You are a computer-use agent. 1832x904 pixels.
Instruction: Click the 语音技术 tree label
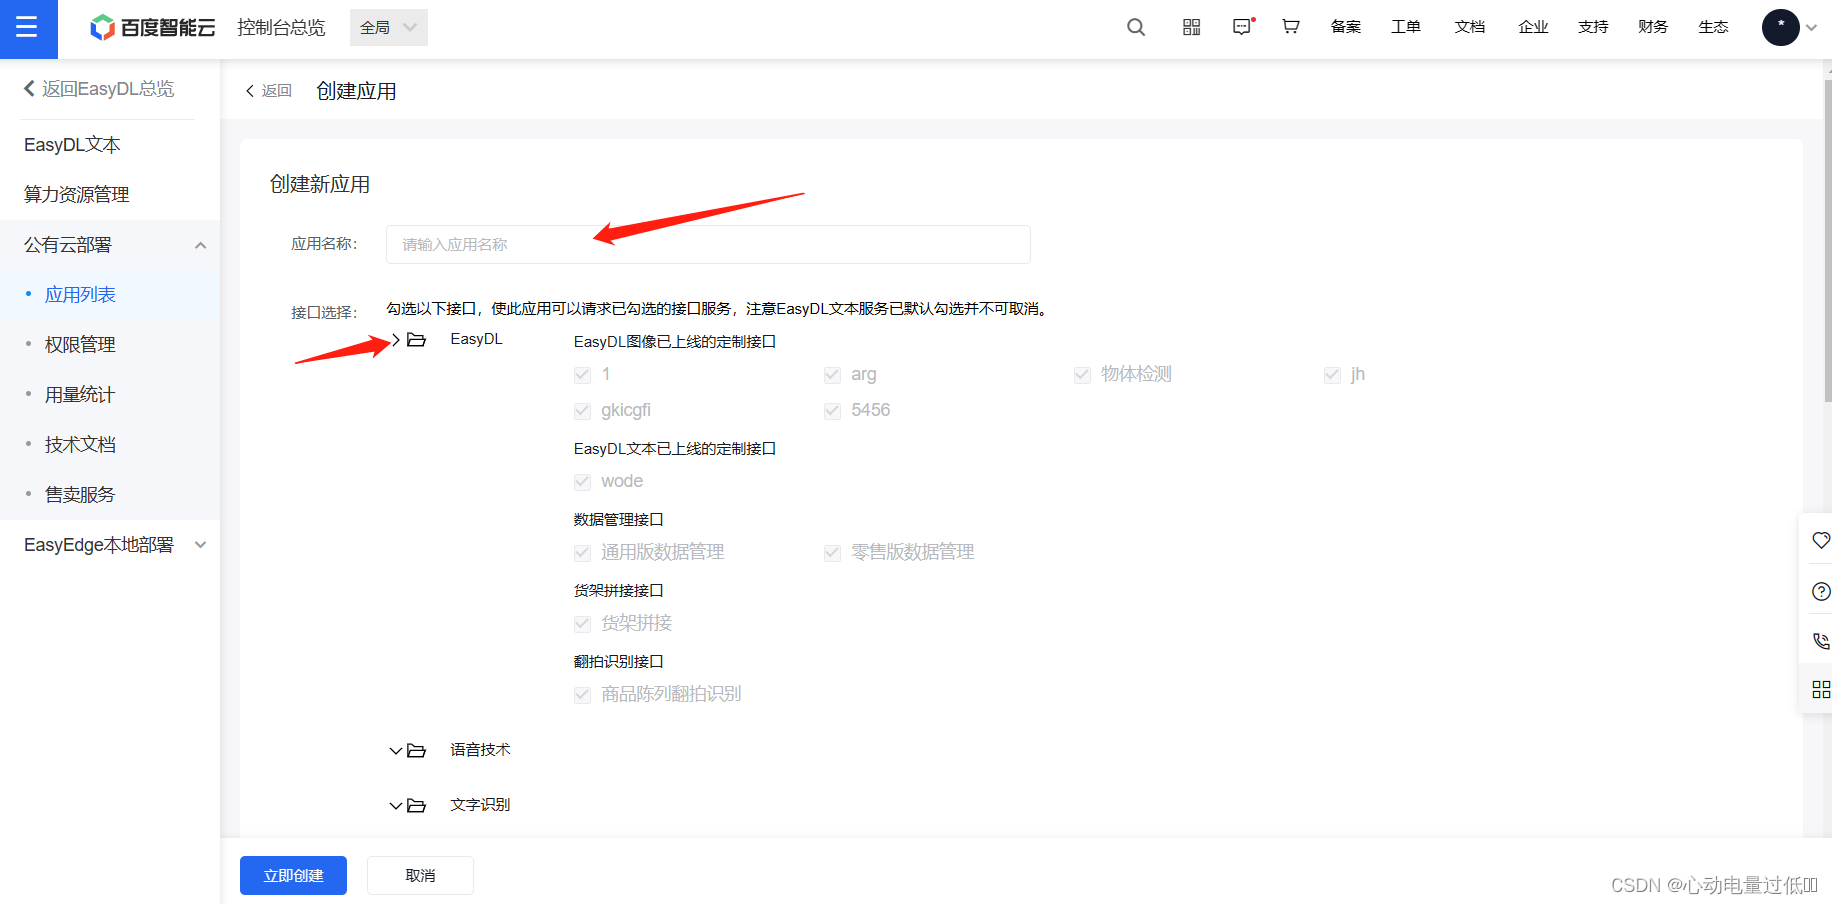480,750
